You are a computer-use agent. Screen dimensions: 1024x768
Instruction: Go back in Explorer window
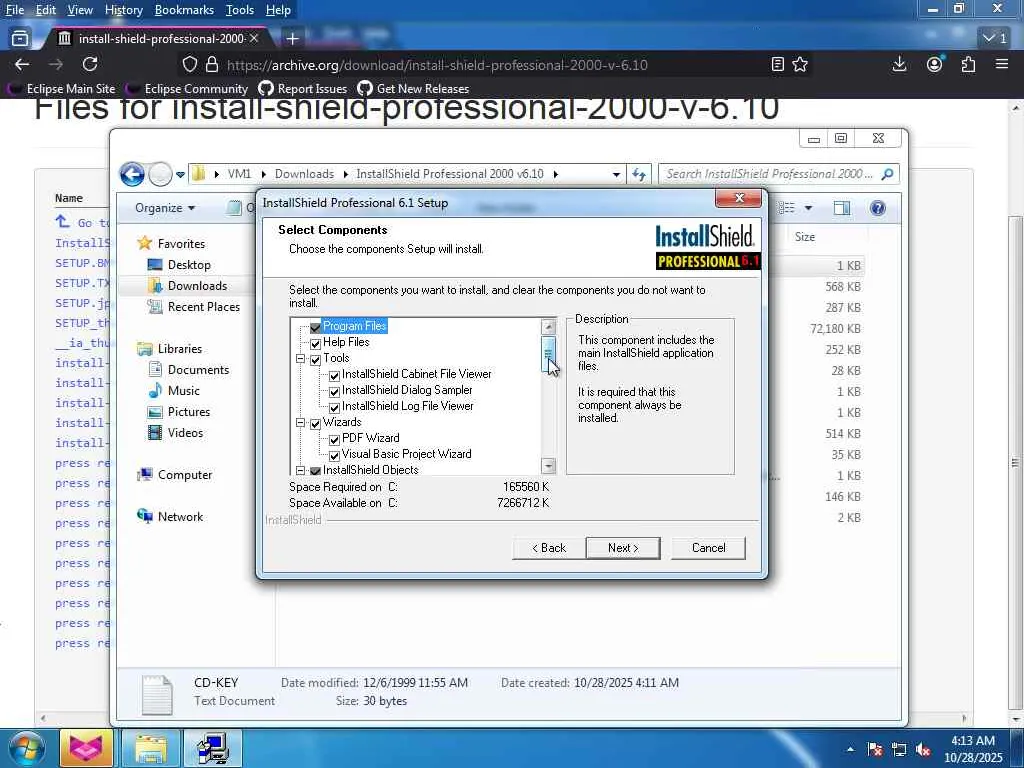pos(133,174)
